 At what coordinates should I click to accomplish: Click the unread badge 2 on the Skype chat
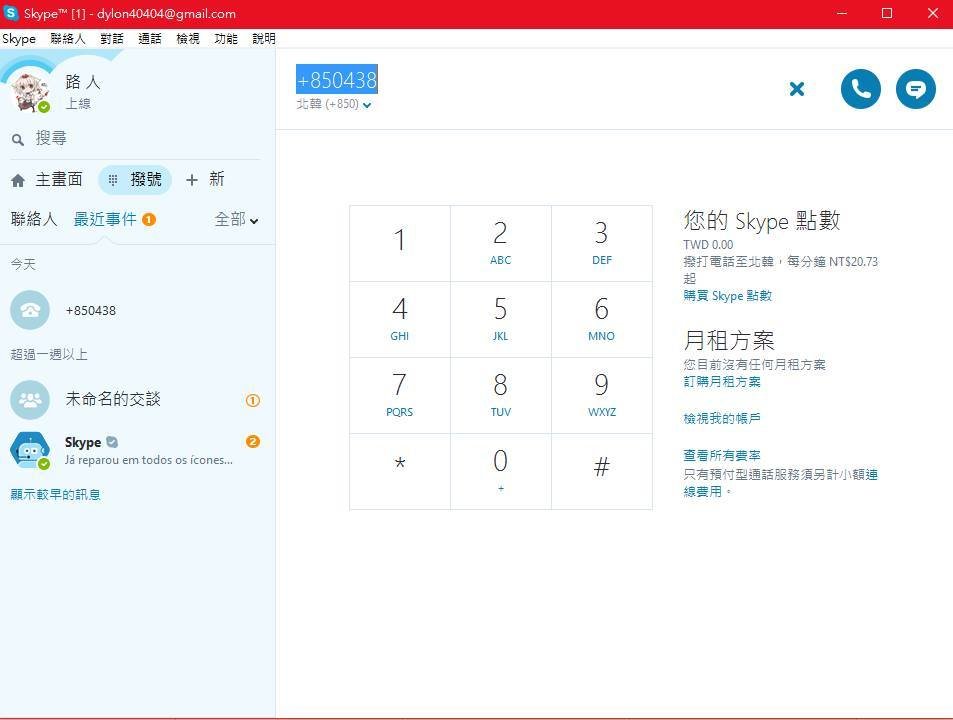[253, 441]
